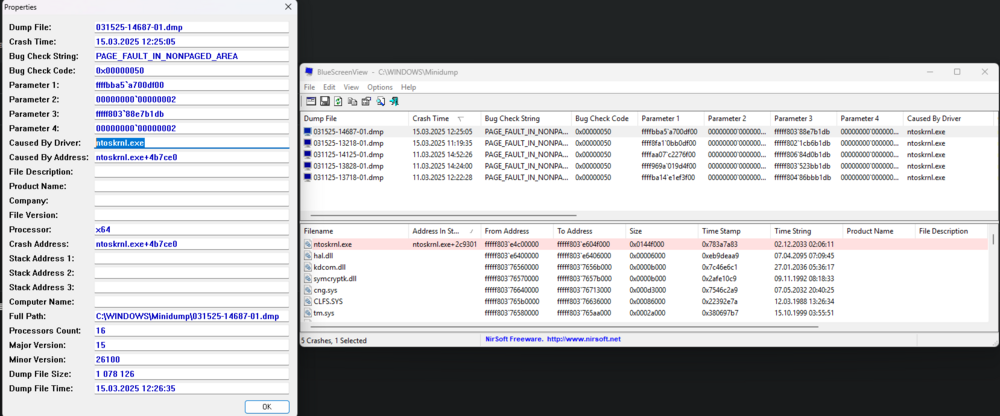Screen dimensions: 1000x416
Task: Click the driver icon beside tm.sys
Action: [308, 313]
